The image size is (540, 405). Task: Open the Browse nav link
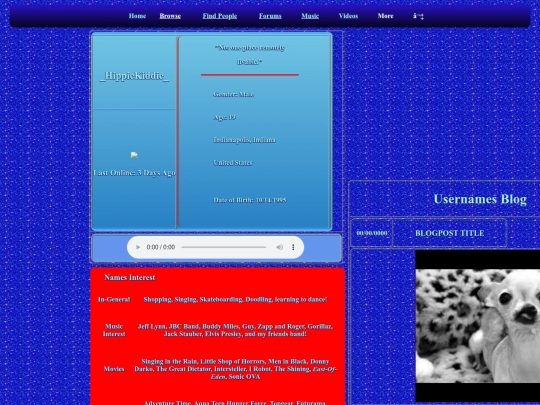tap(170, 16)
